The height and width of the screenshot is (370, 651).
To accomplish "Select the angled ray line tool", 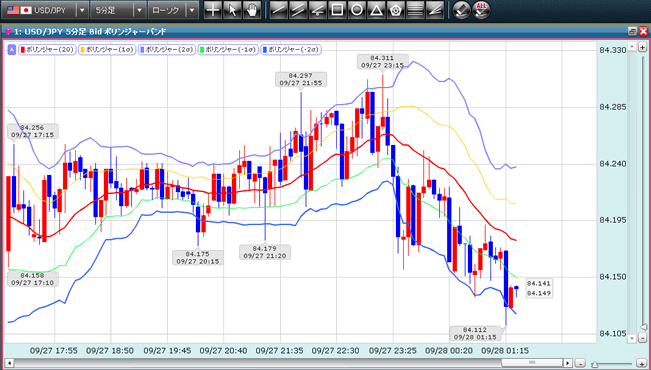I will pos(318,10).
